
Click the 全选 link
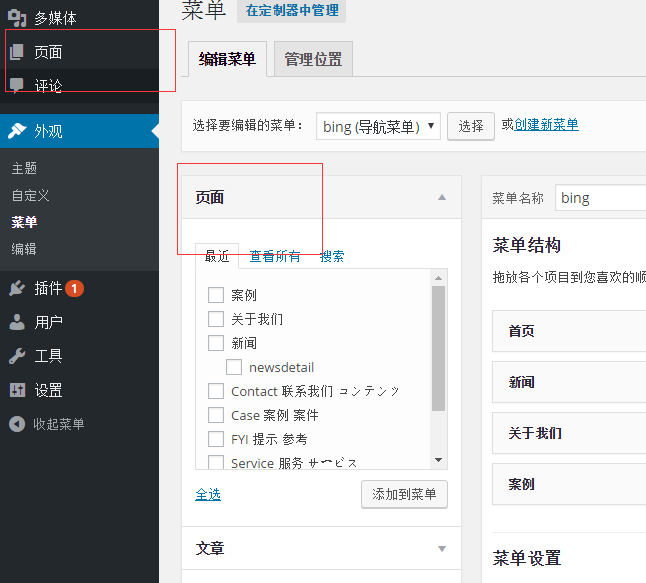coord(208,494)
